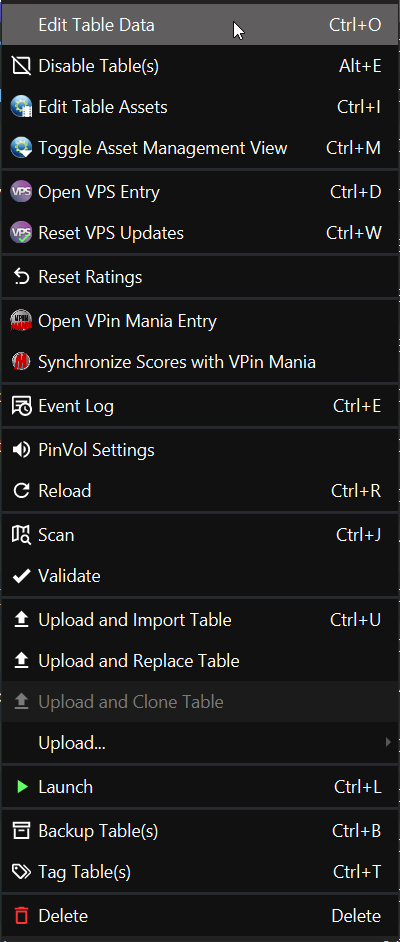Click the PinVol speaker icon
Viewport: 400px width, 942px height.
coord(21,450)
